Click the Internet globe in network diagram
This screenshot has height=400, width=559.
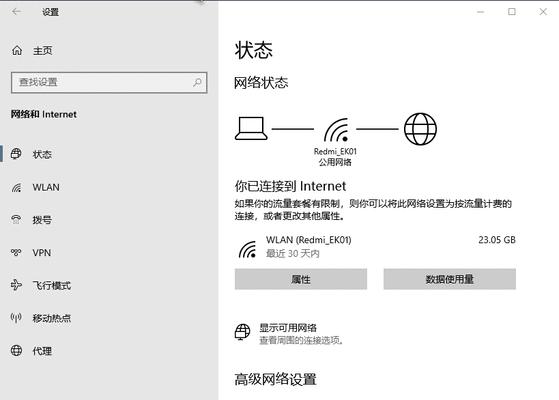coord(420,129)
